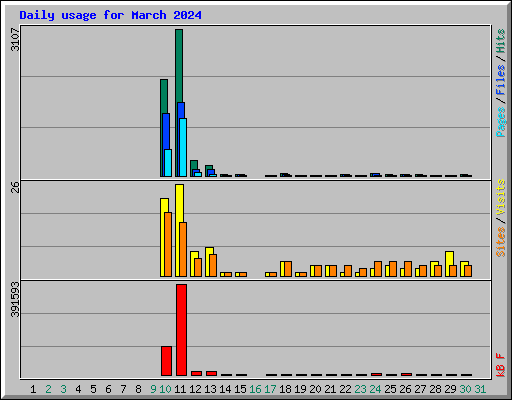This screenshot has width=512, height=400.
Task: Click the cyan pages bar for day 10
Action: pos(168,163)
